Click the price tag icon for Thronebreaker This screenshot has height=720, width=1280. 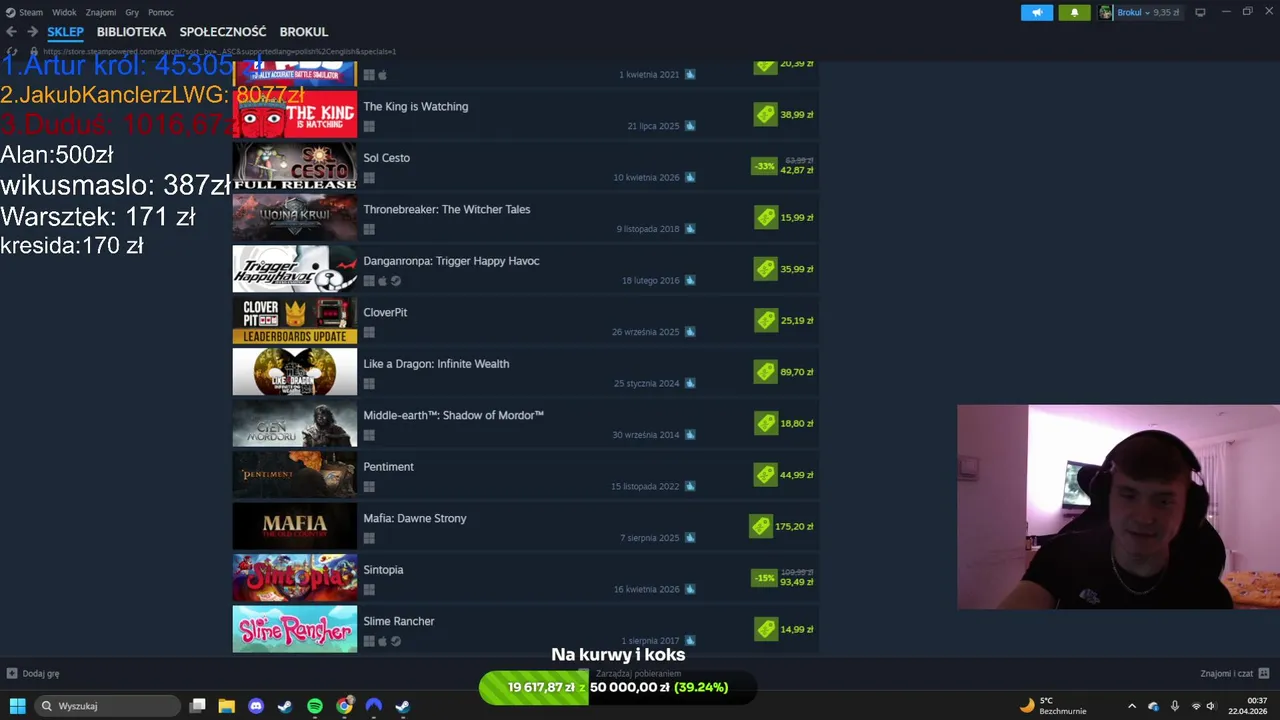766,217
